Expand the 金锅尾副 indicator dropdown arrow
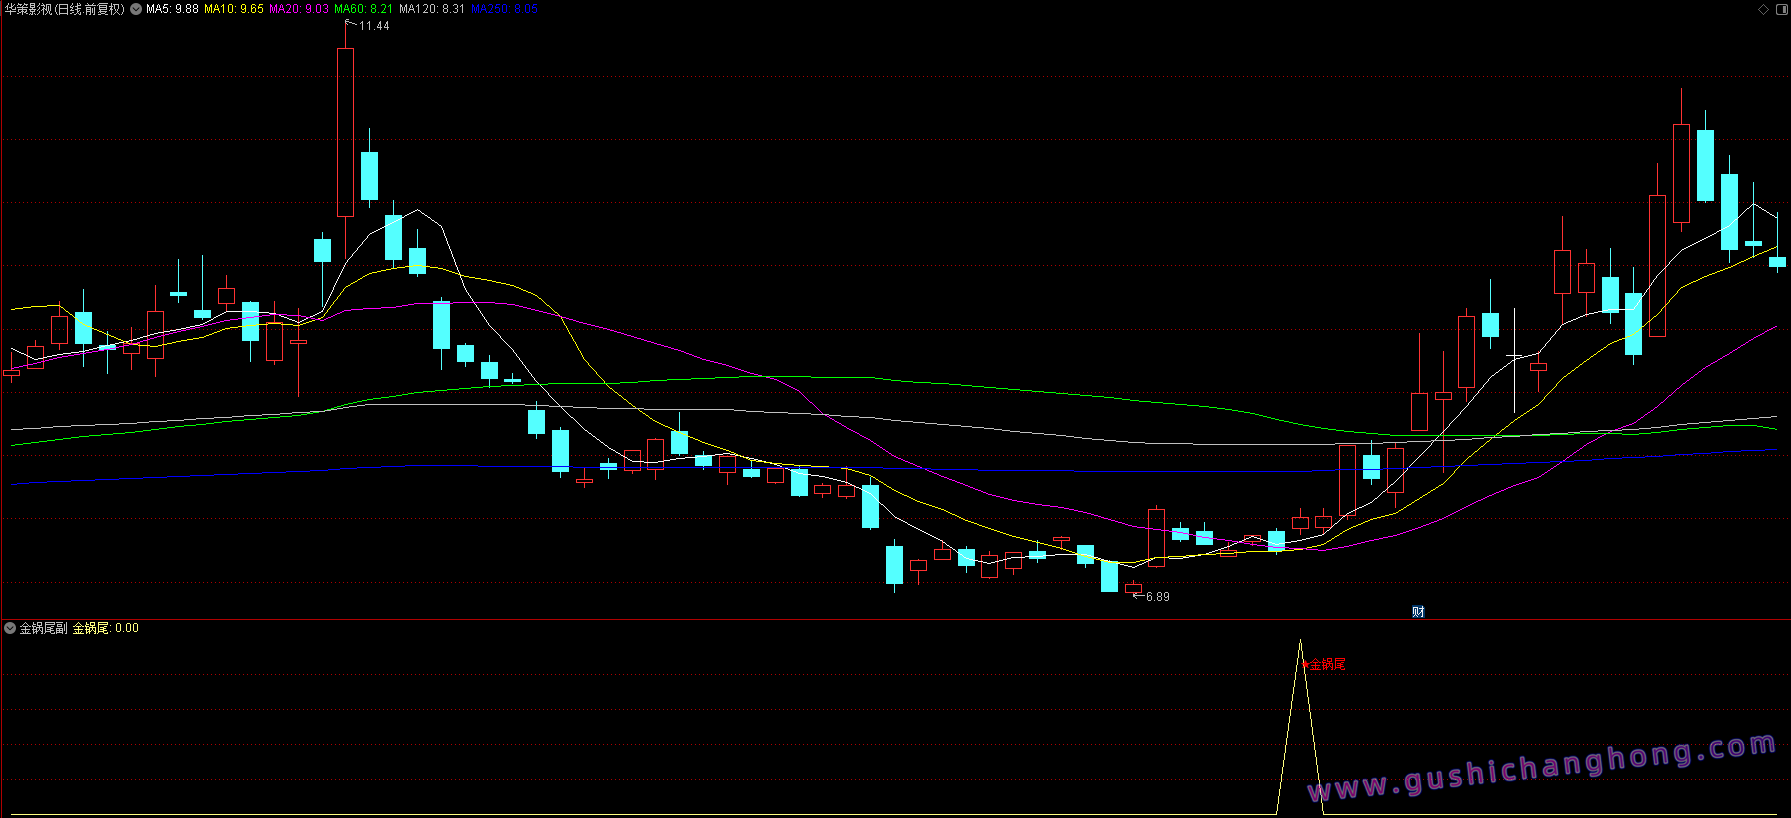This screenshot has width=1791, height=818. (10, 628)
